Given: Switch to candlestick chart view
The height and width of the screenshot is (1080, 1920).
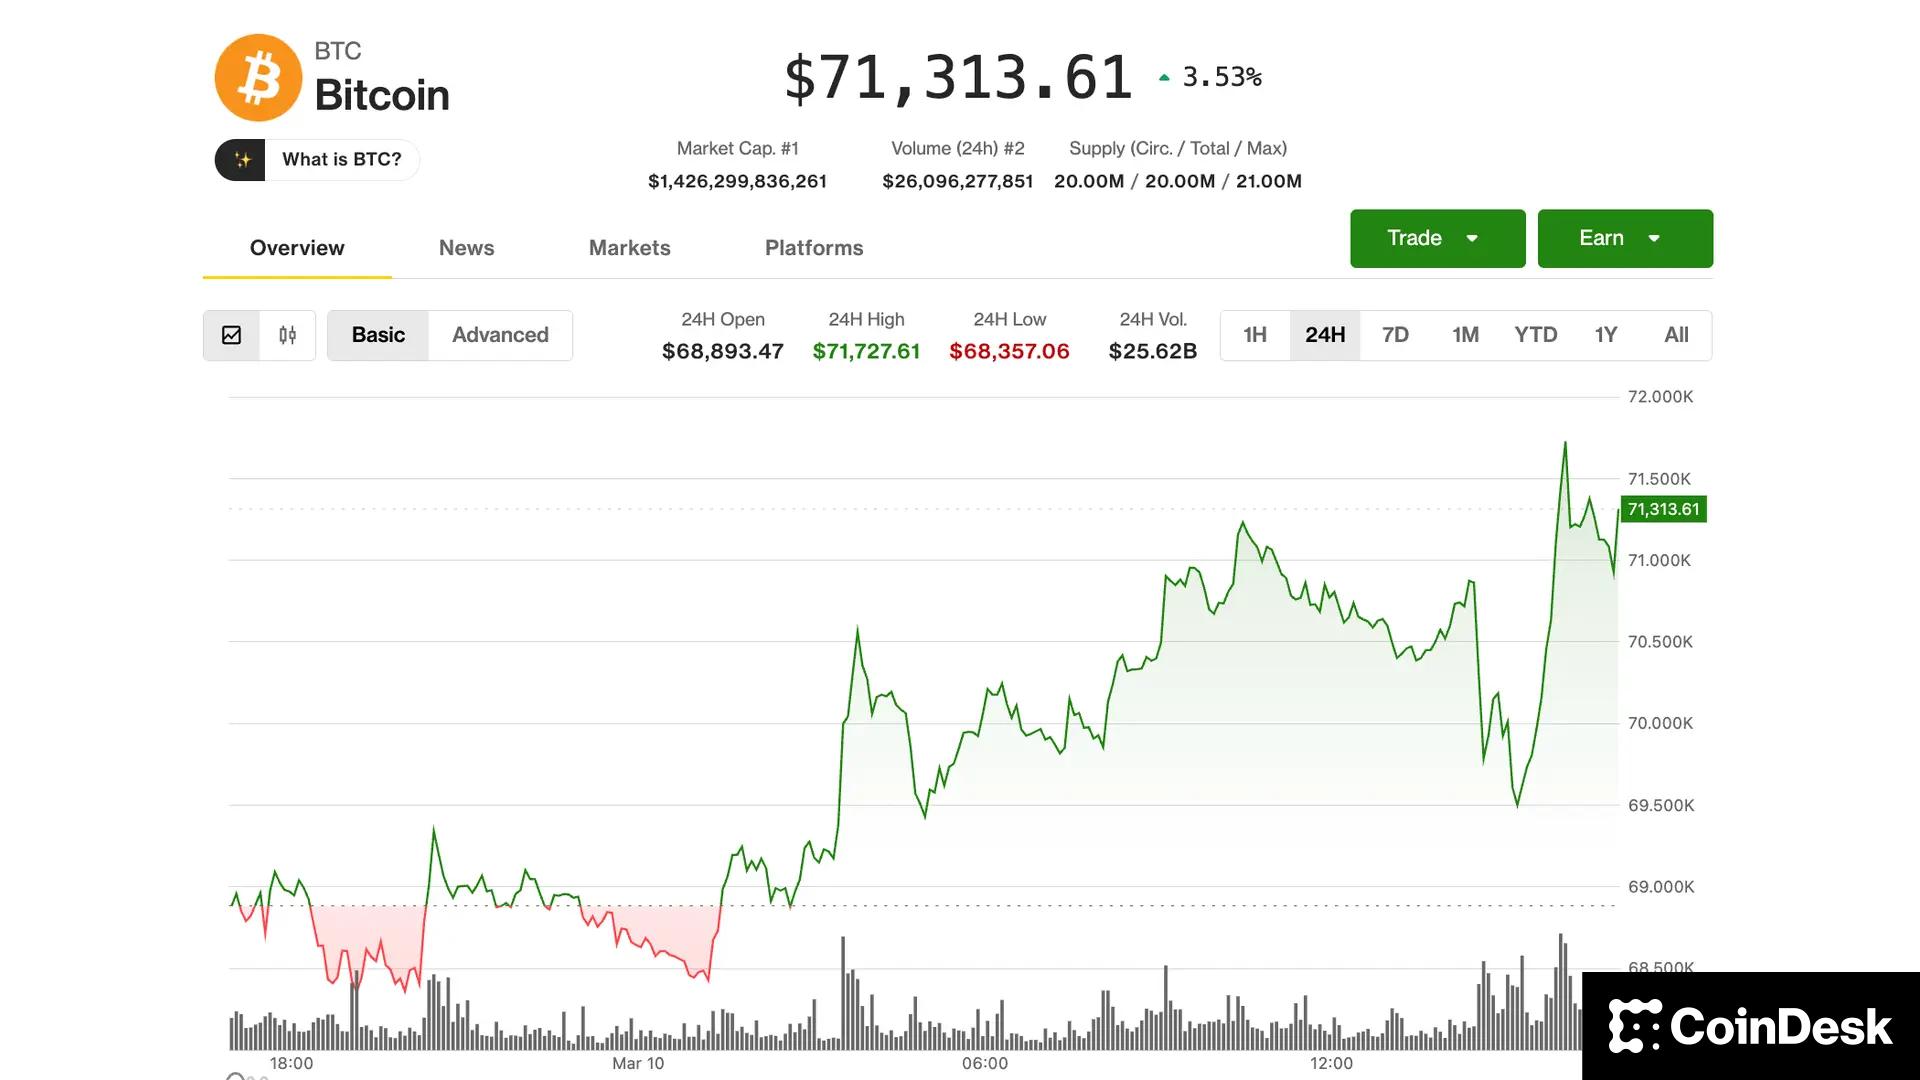Looking at the screenshot, I should coord(287,335).
